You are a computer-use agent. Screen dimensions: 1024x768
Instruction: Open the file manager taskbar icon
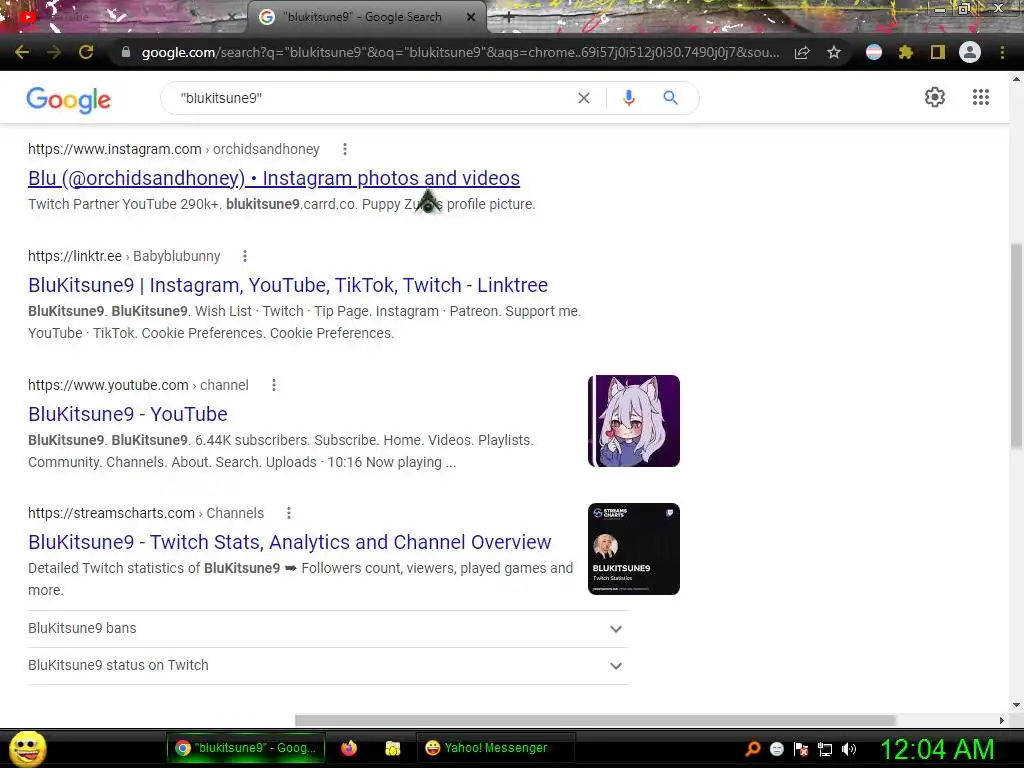(x=392, y=748)
